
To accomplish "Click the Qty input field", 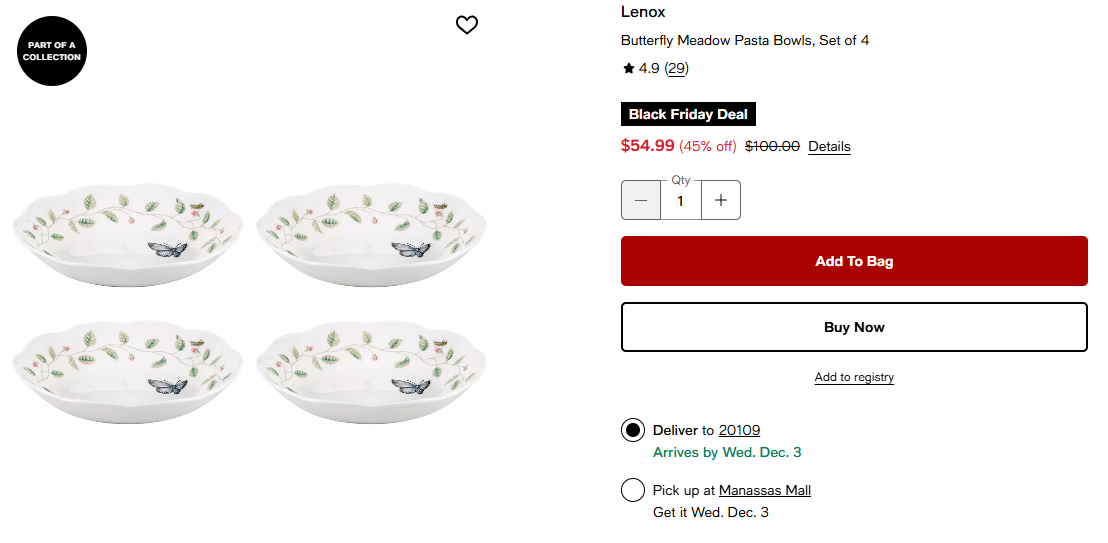I will point(681,200).
